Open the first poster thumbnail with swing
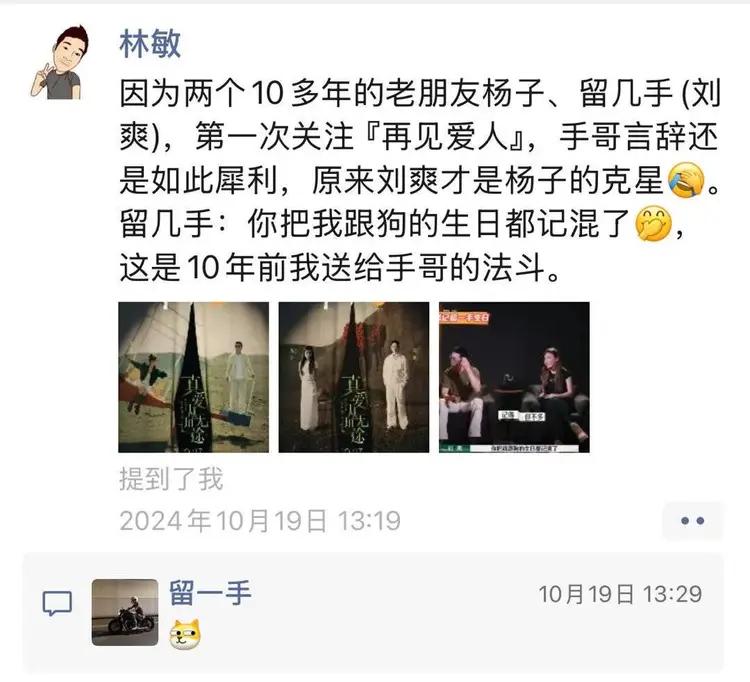Screen dimensions: 750x682 (x=194, y=377)
